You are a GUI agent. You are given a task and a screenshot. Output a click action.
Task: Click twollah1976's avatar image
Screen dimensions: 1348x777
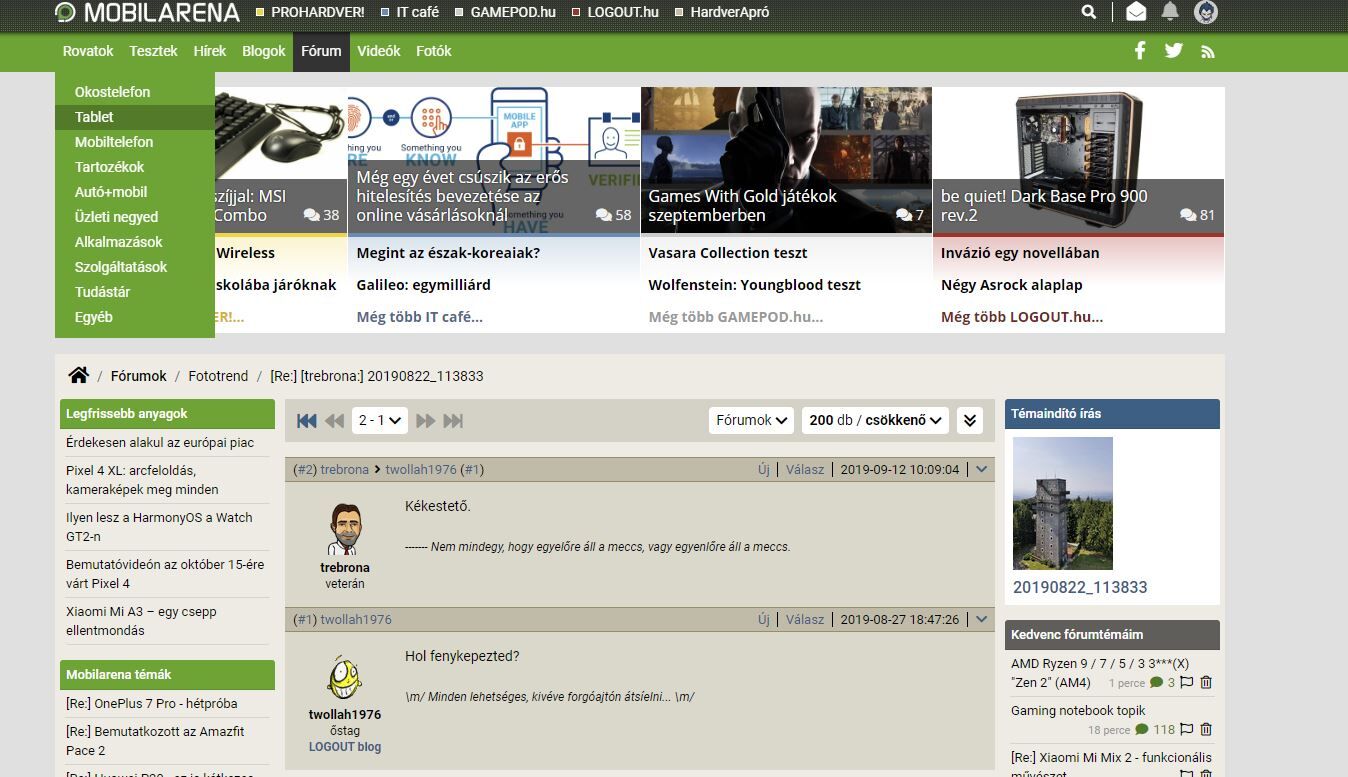click(x=345, y=678)
